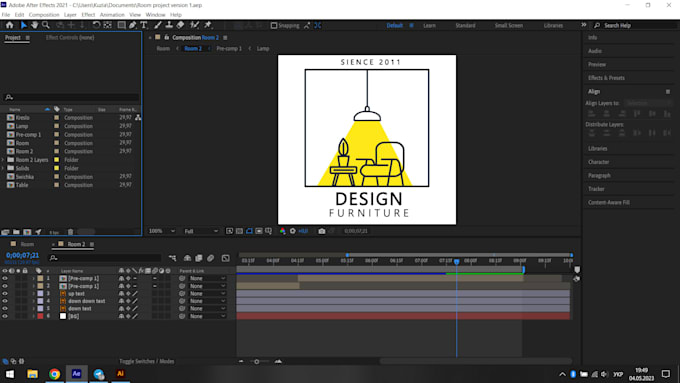
Task: Select the Rectangle shape tool
Action: (121, 25)
